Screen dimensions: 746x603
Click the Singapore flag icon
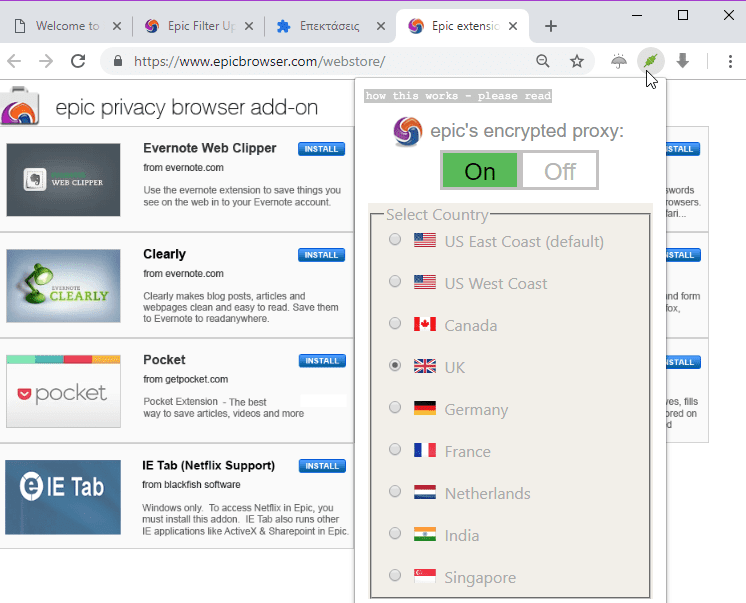point(424,576)
